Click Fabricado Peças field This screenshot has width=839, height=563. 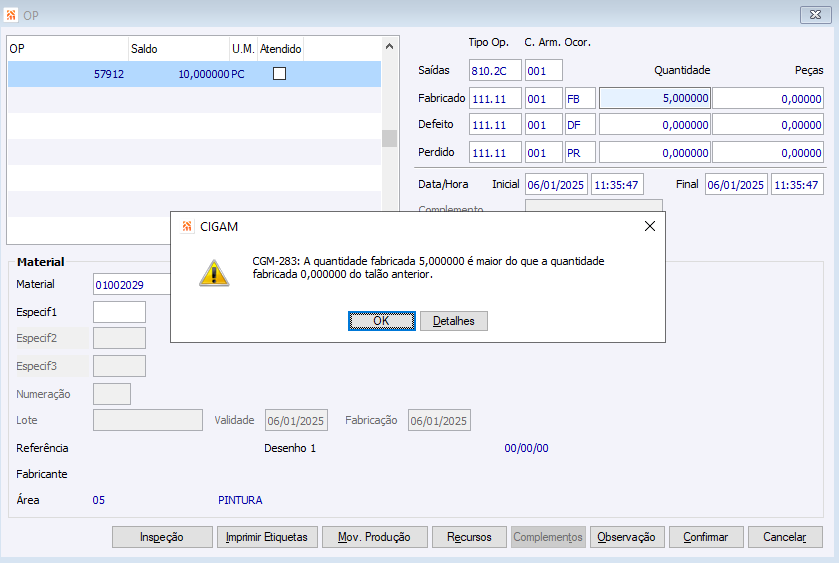768,98
